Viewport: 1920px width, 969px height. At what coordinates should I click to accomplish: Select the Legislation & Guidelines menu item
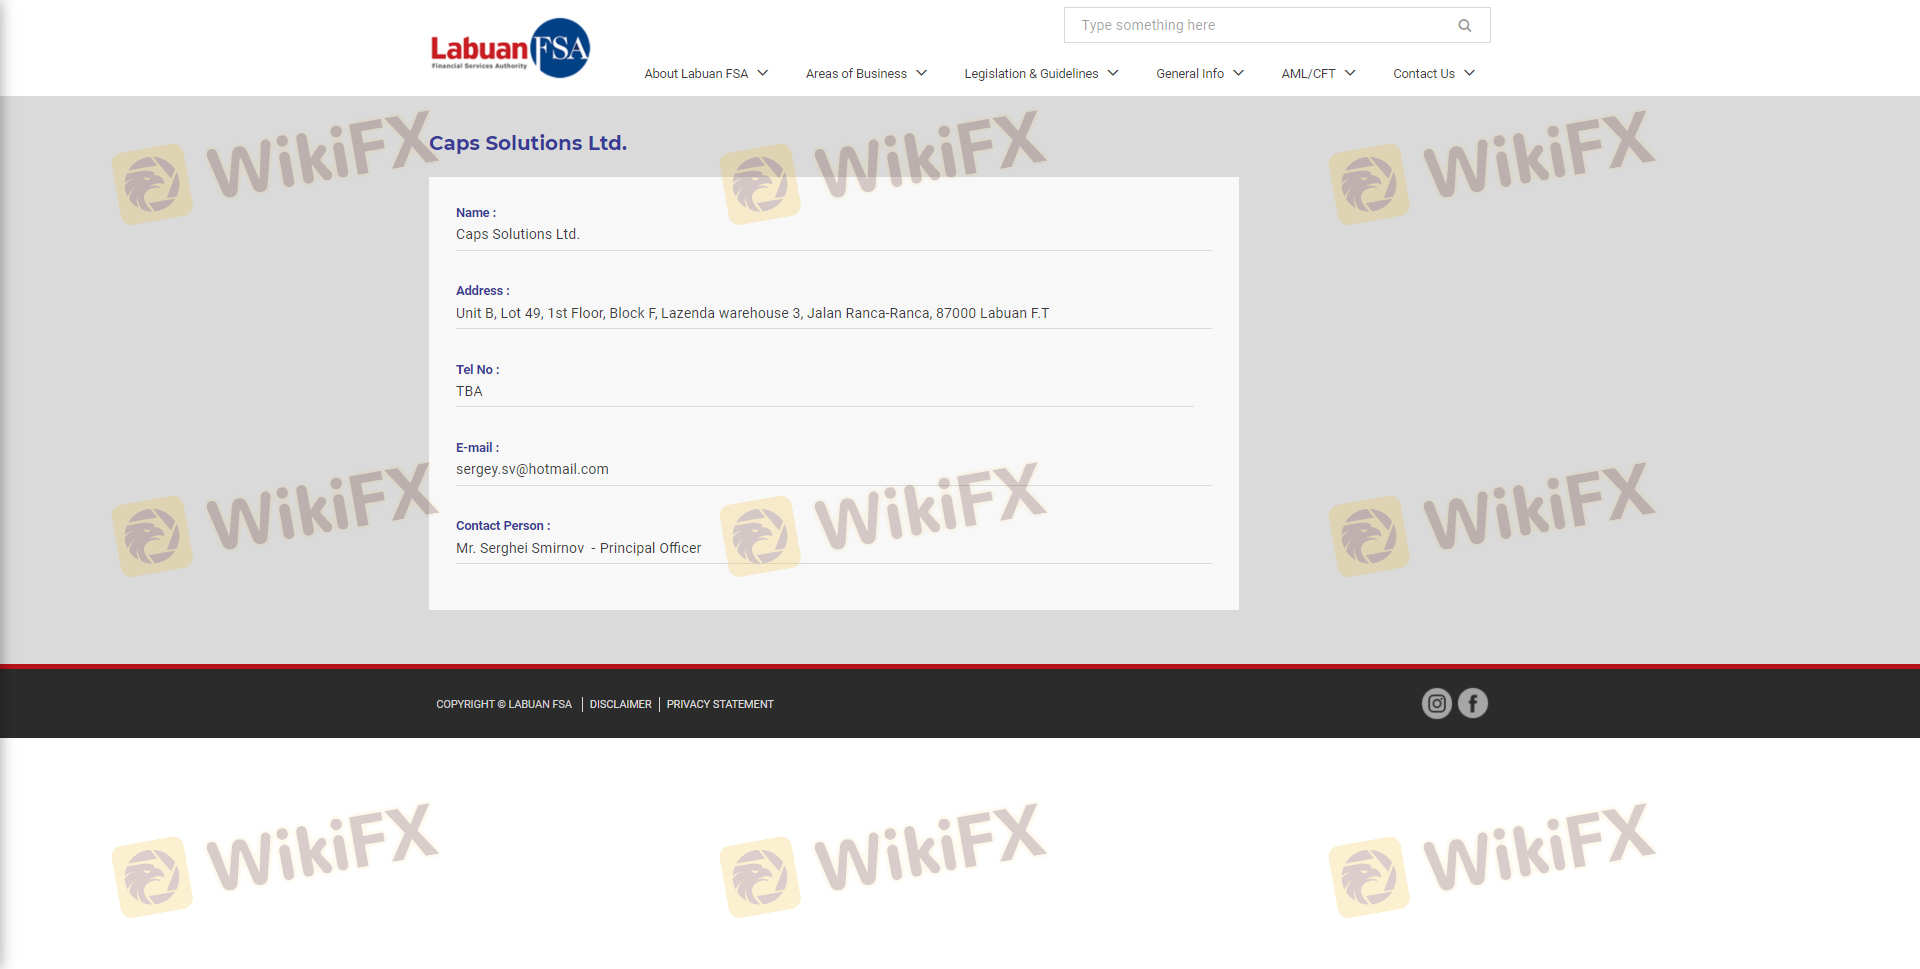1031,74
